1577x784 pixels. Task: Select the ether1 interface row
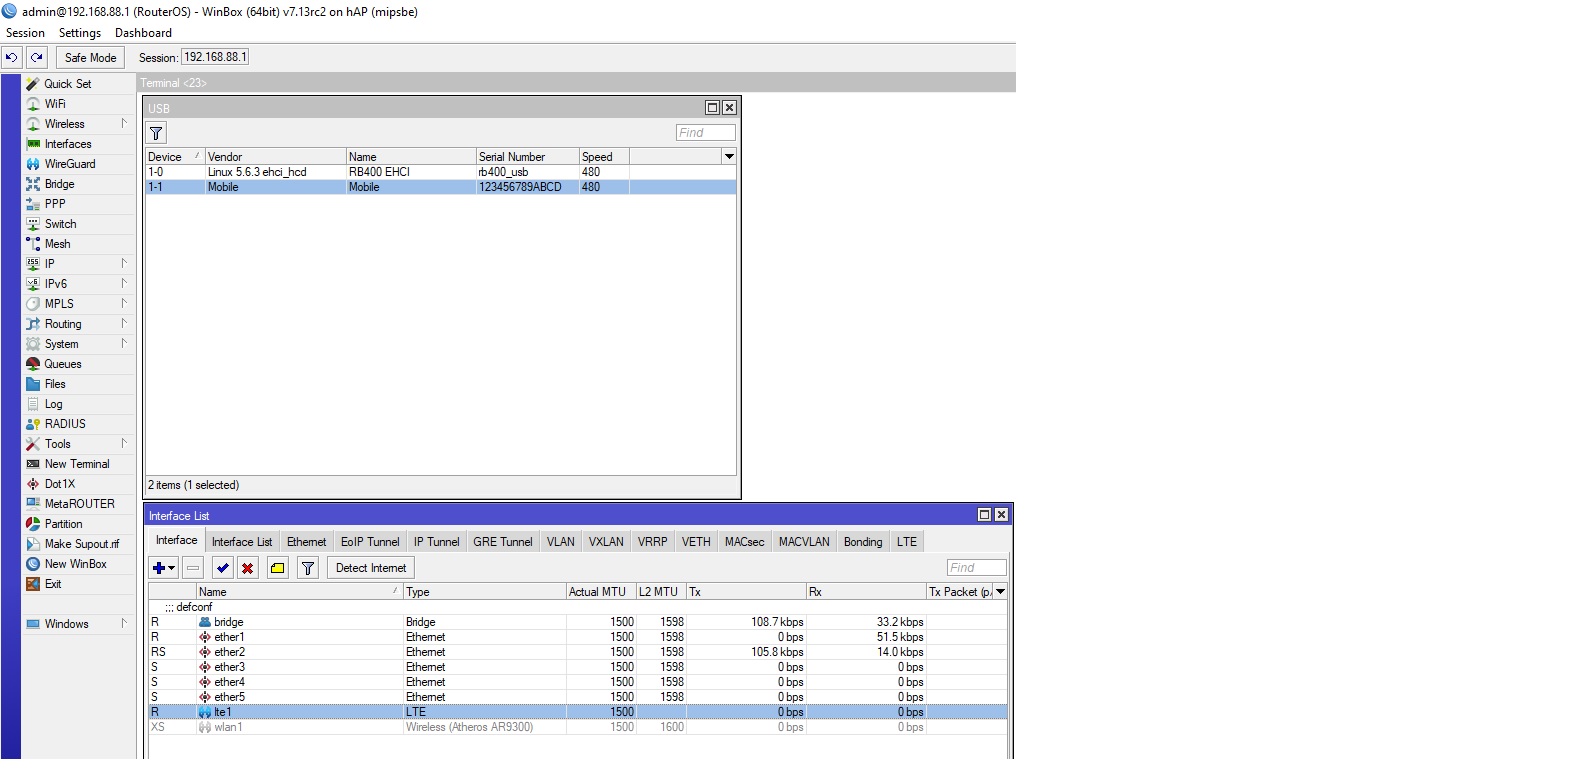point(578,637)
